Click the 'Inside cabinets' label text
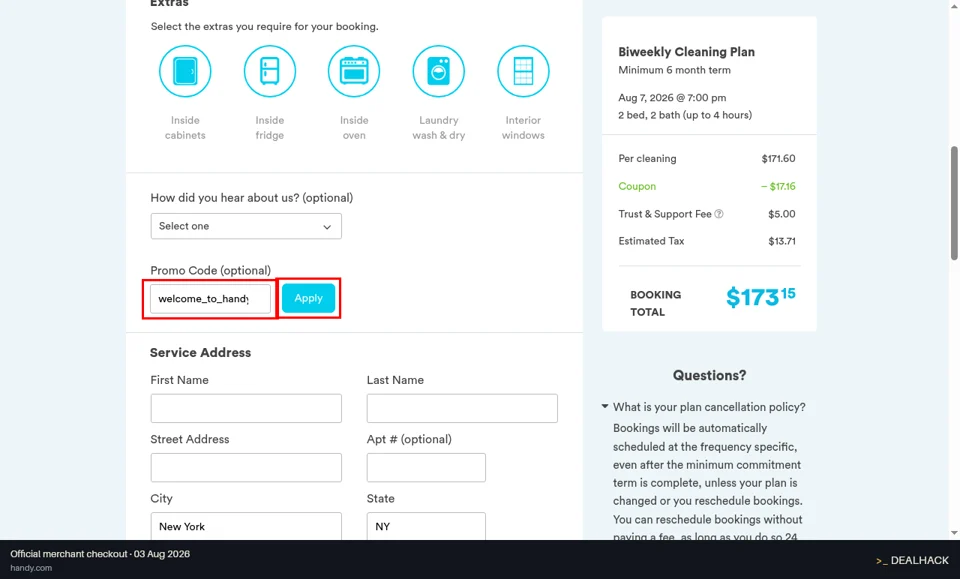 coord(185,128)
